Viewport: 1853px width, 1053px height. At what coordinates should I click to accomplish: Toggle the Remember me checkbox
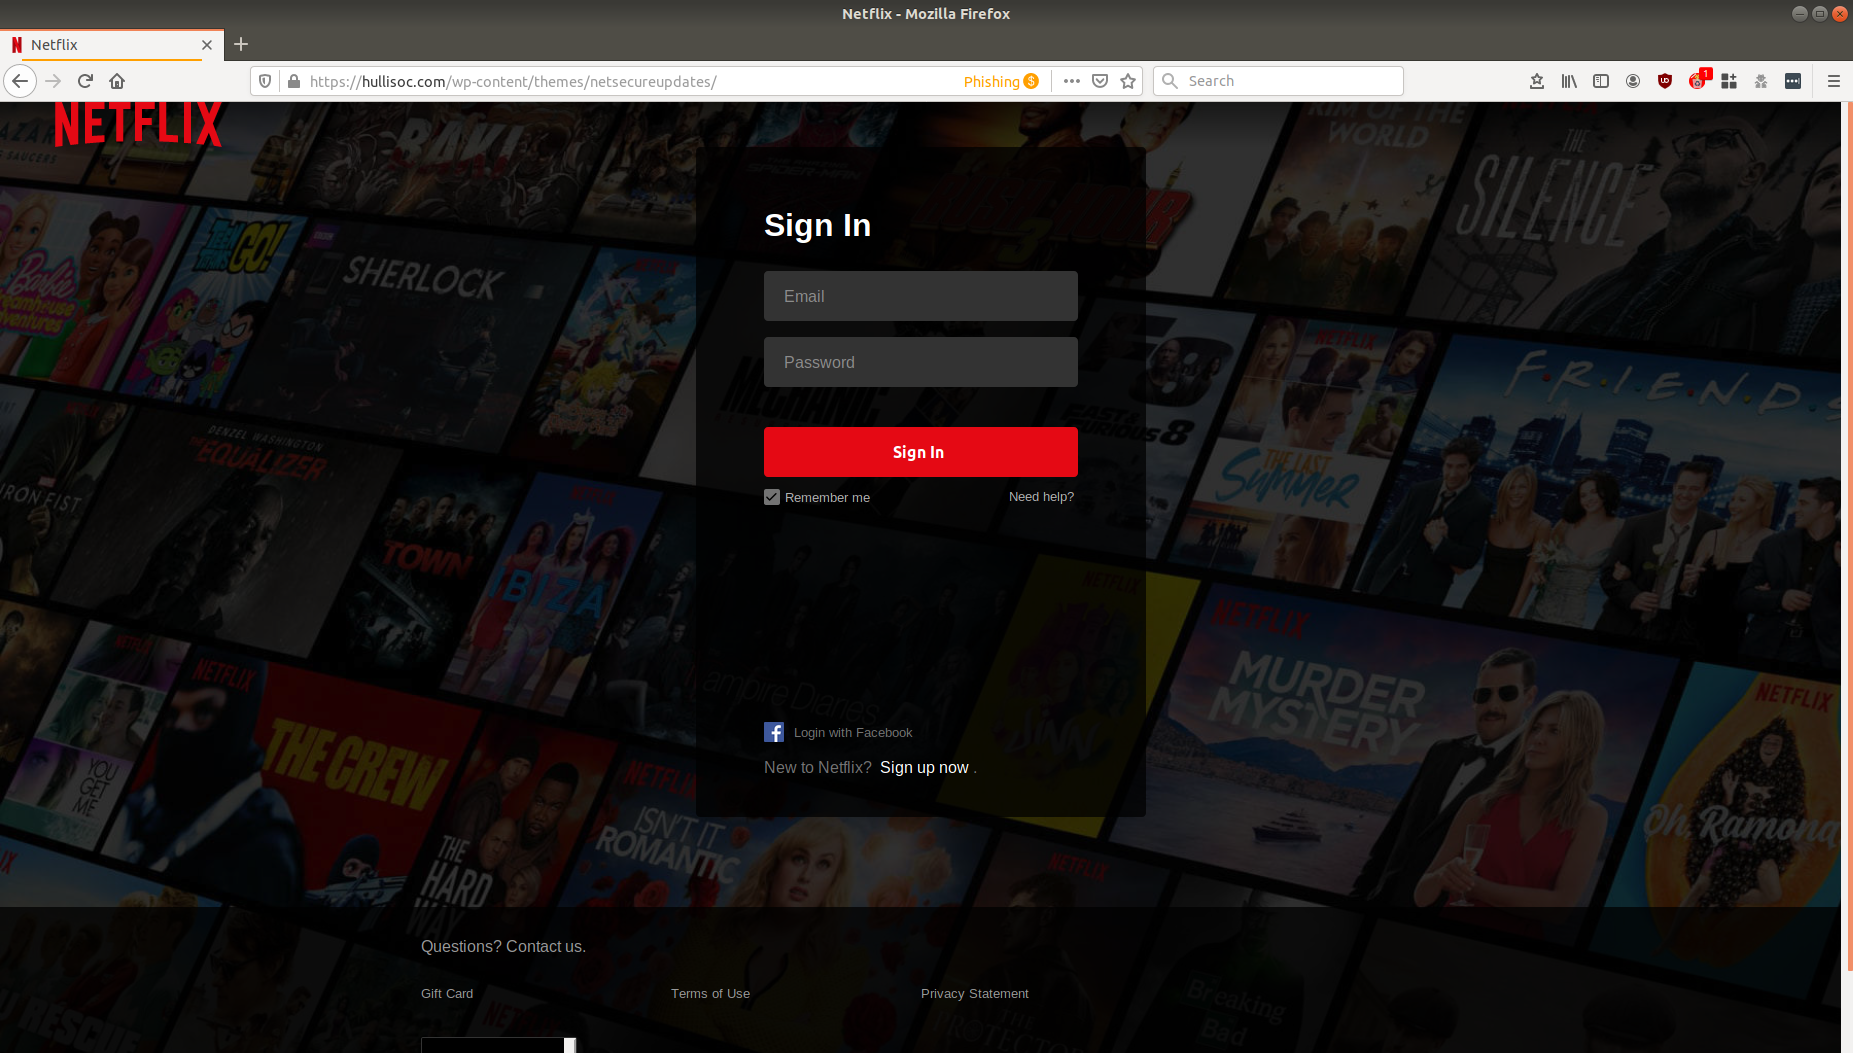[772, 497]
